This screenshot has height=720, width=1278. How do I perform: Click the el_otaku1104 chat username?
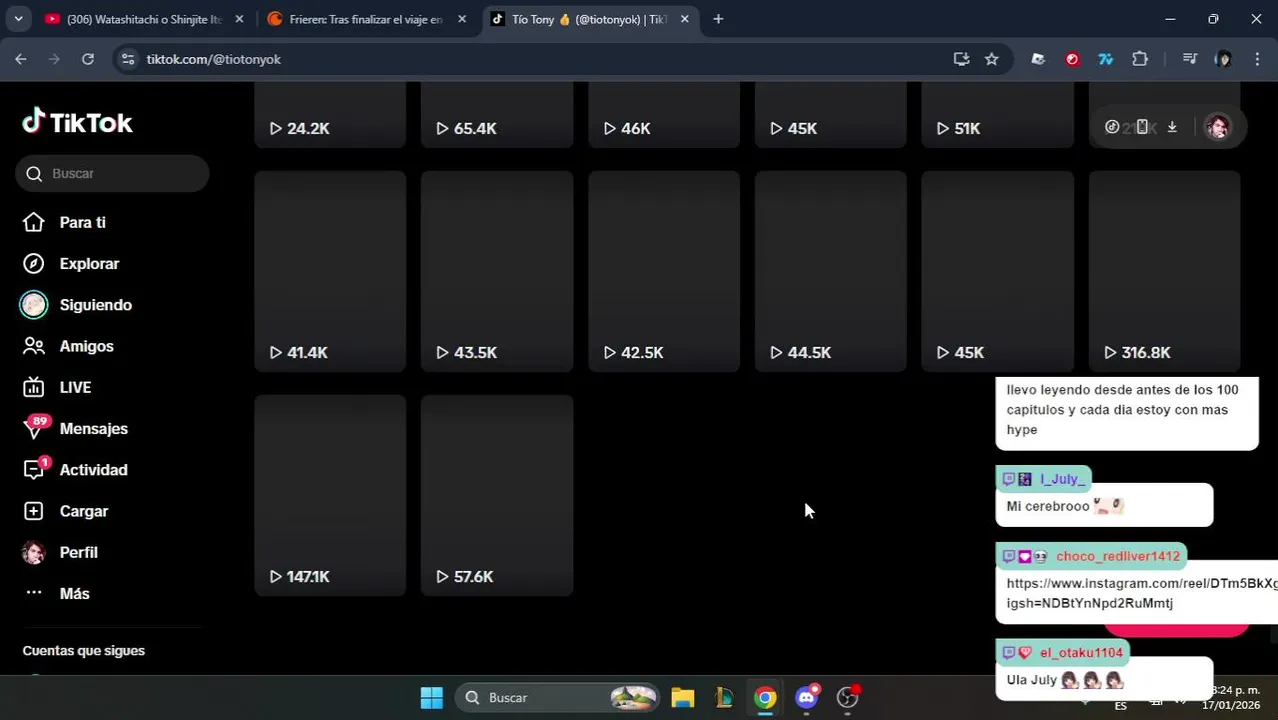point(1081,652)
